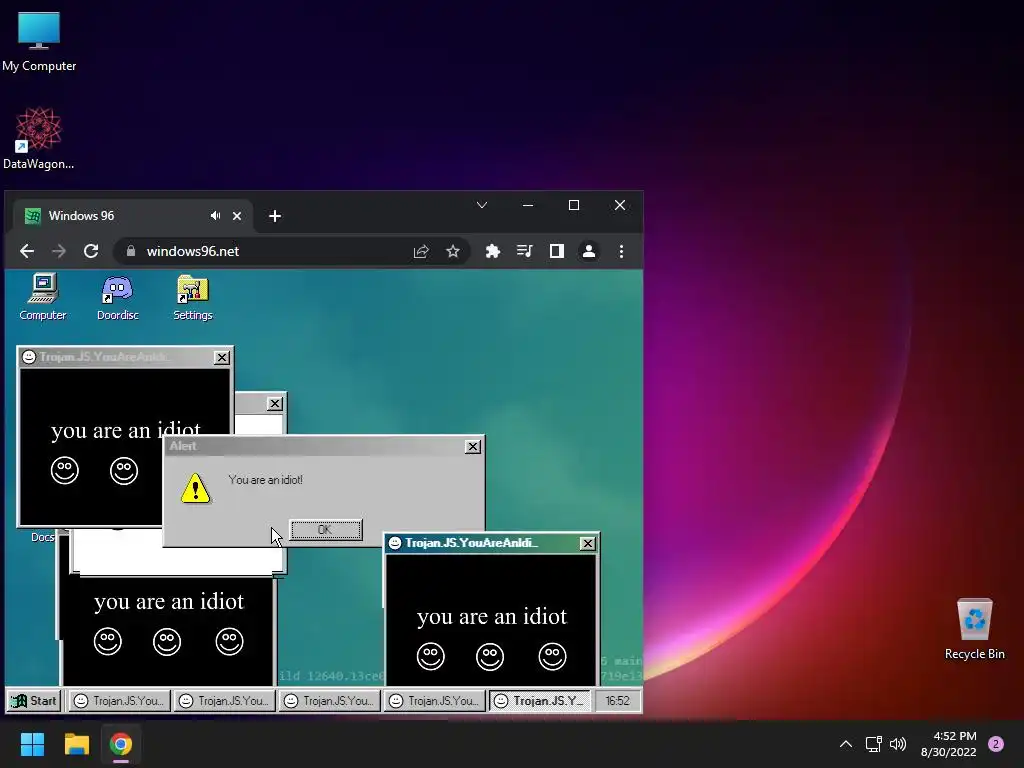Bookmark this tab with the star icon

(453, 251)
